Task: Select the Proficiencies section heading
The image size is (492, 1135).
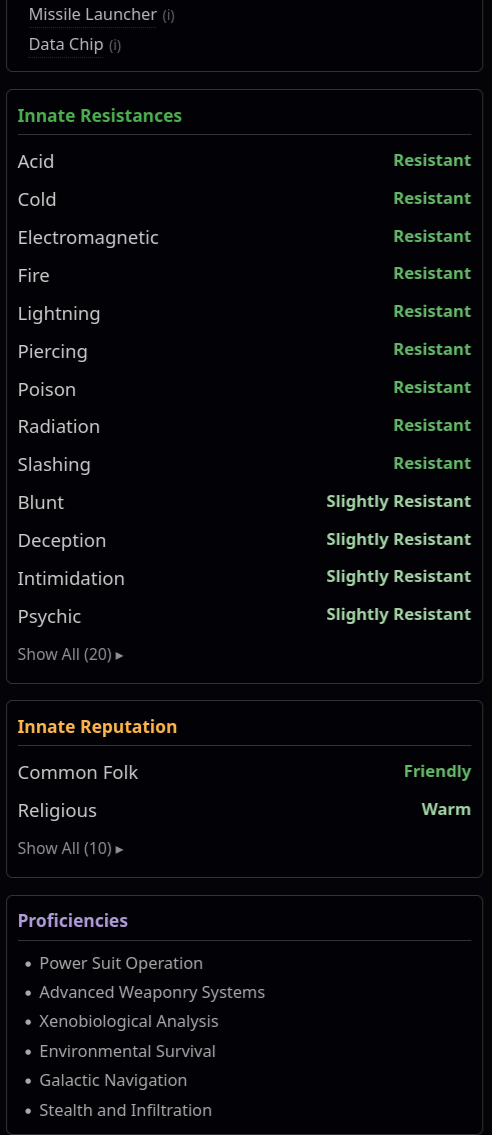Action: pyautogui.click(x=72, y=921)
